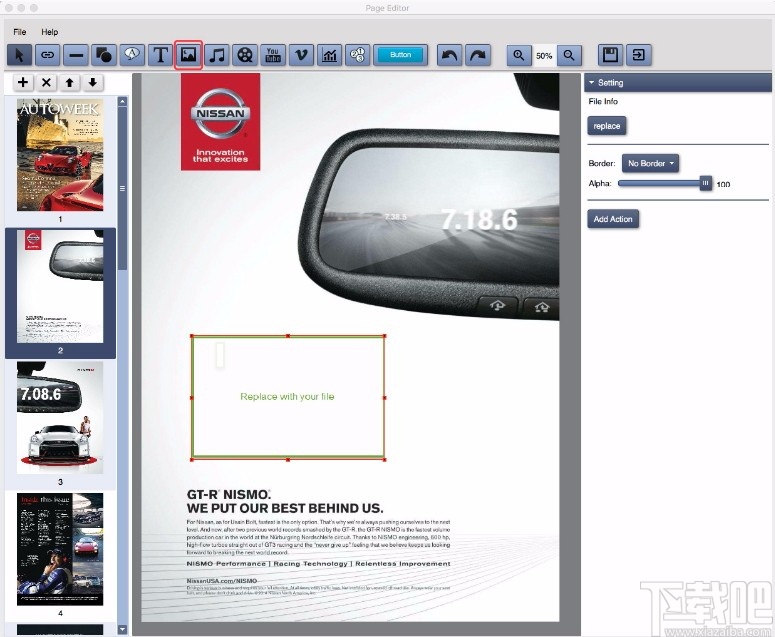
Task: Click the music note audio tool
Action: pyautogui.click(x=216, y=55)
